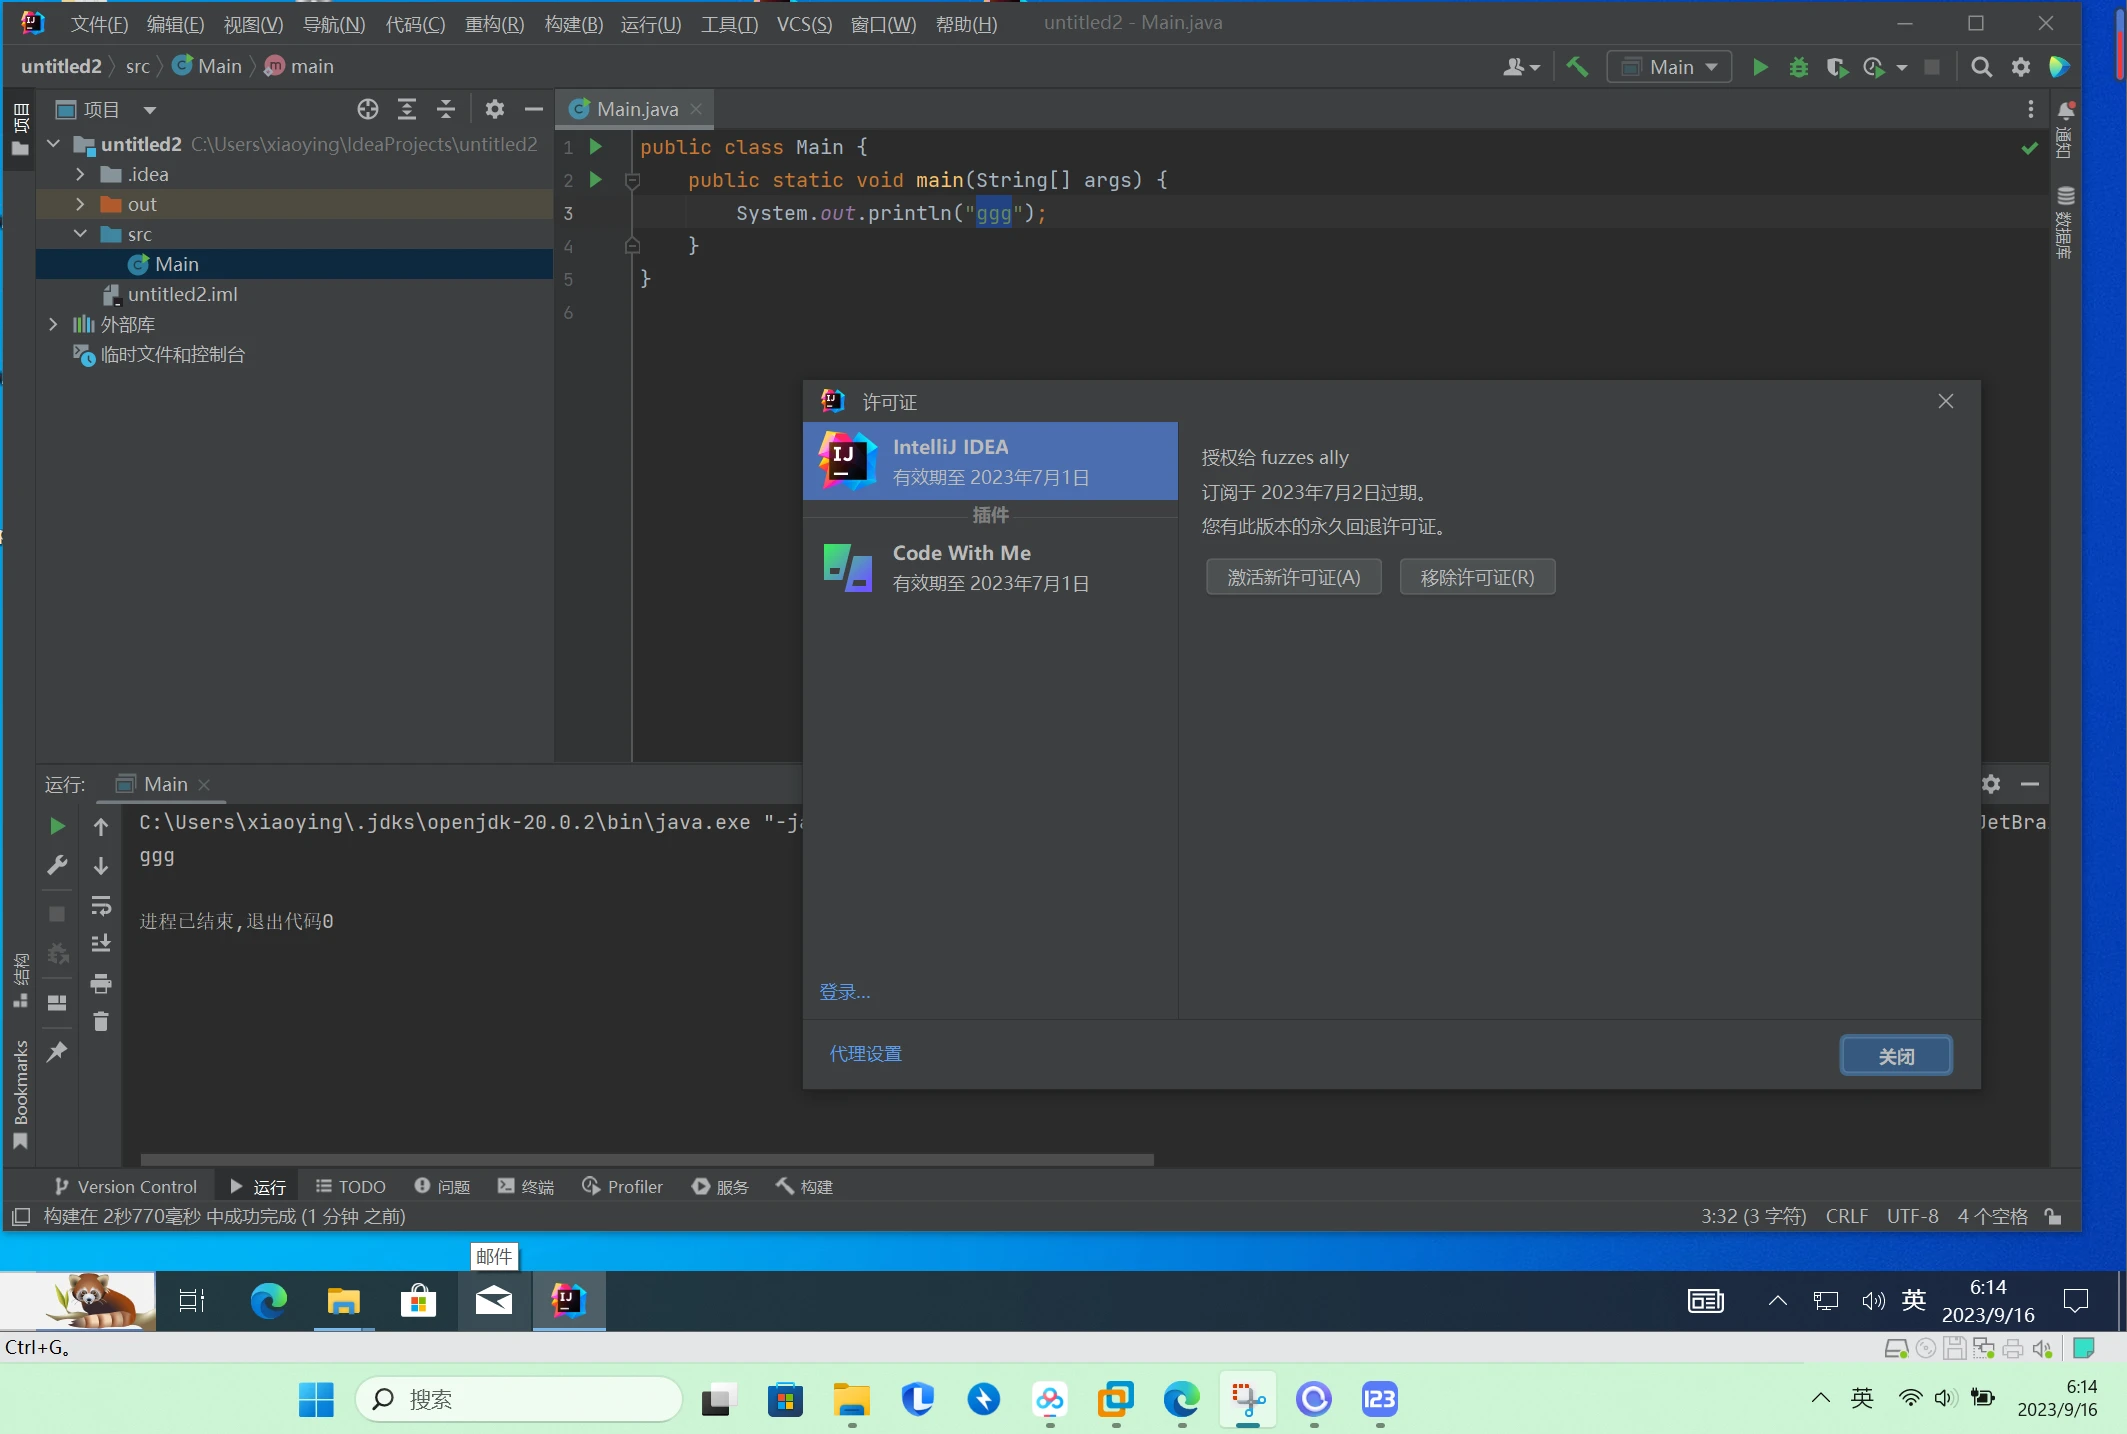Collapse the src folder
Image resolution: width=2127 pixels, height=1434 pixels.
[81, 234]
